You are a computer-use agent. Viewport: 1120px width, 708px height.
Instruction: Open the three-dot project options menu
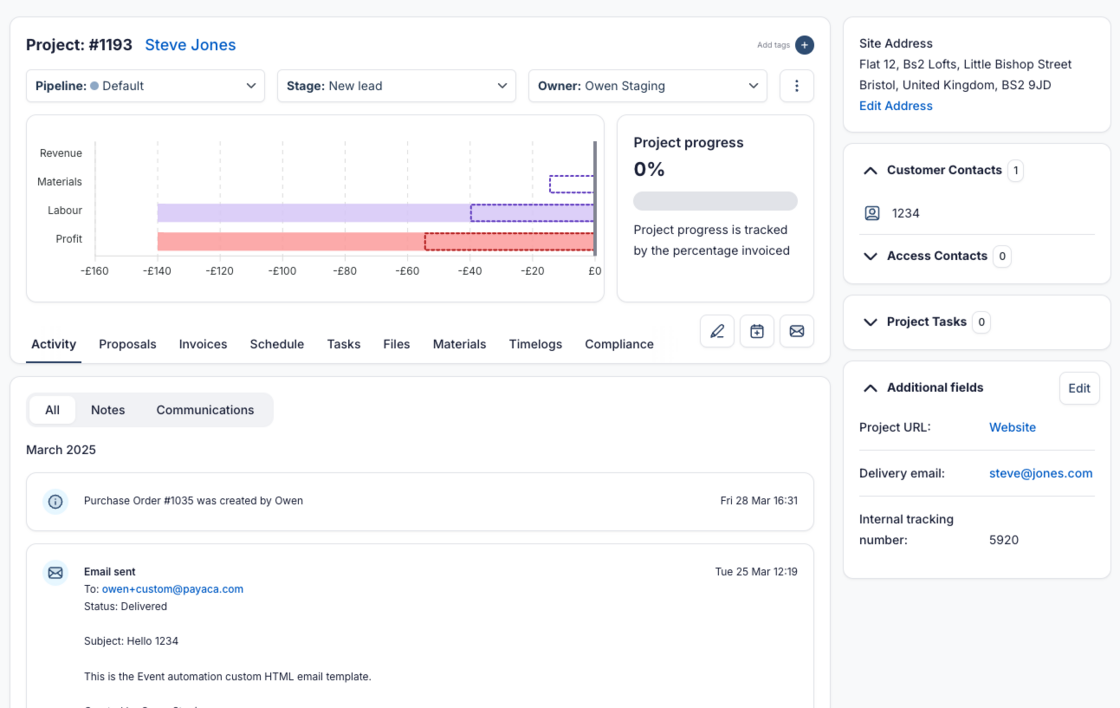pos(796,86)
